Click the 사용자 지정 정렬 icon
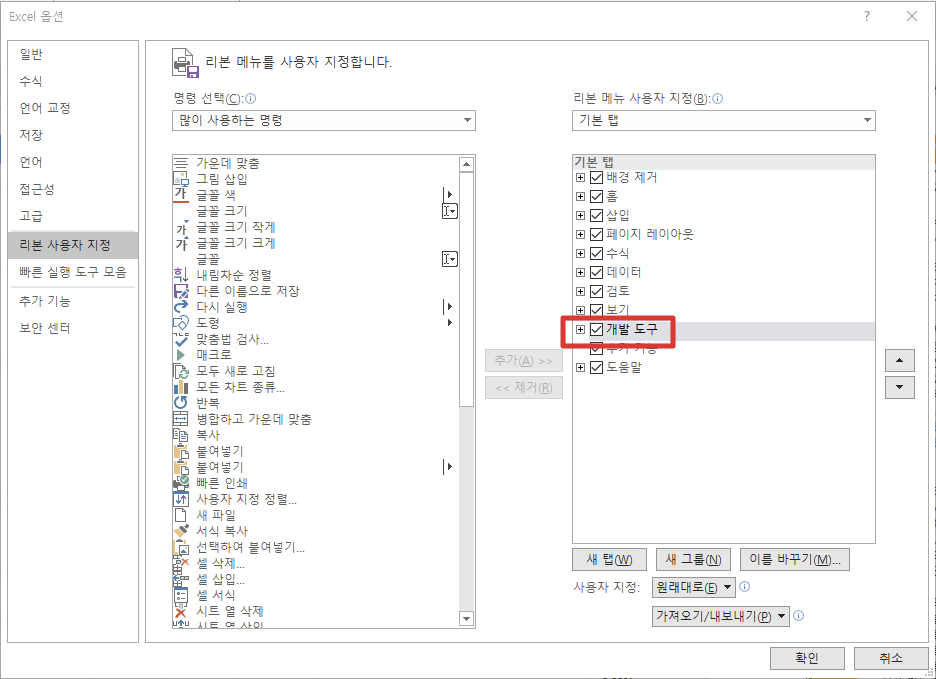Screen dimensions: 936x679 (x=181, y=499)
